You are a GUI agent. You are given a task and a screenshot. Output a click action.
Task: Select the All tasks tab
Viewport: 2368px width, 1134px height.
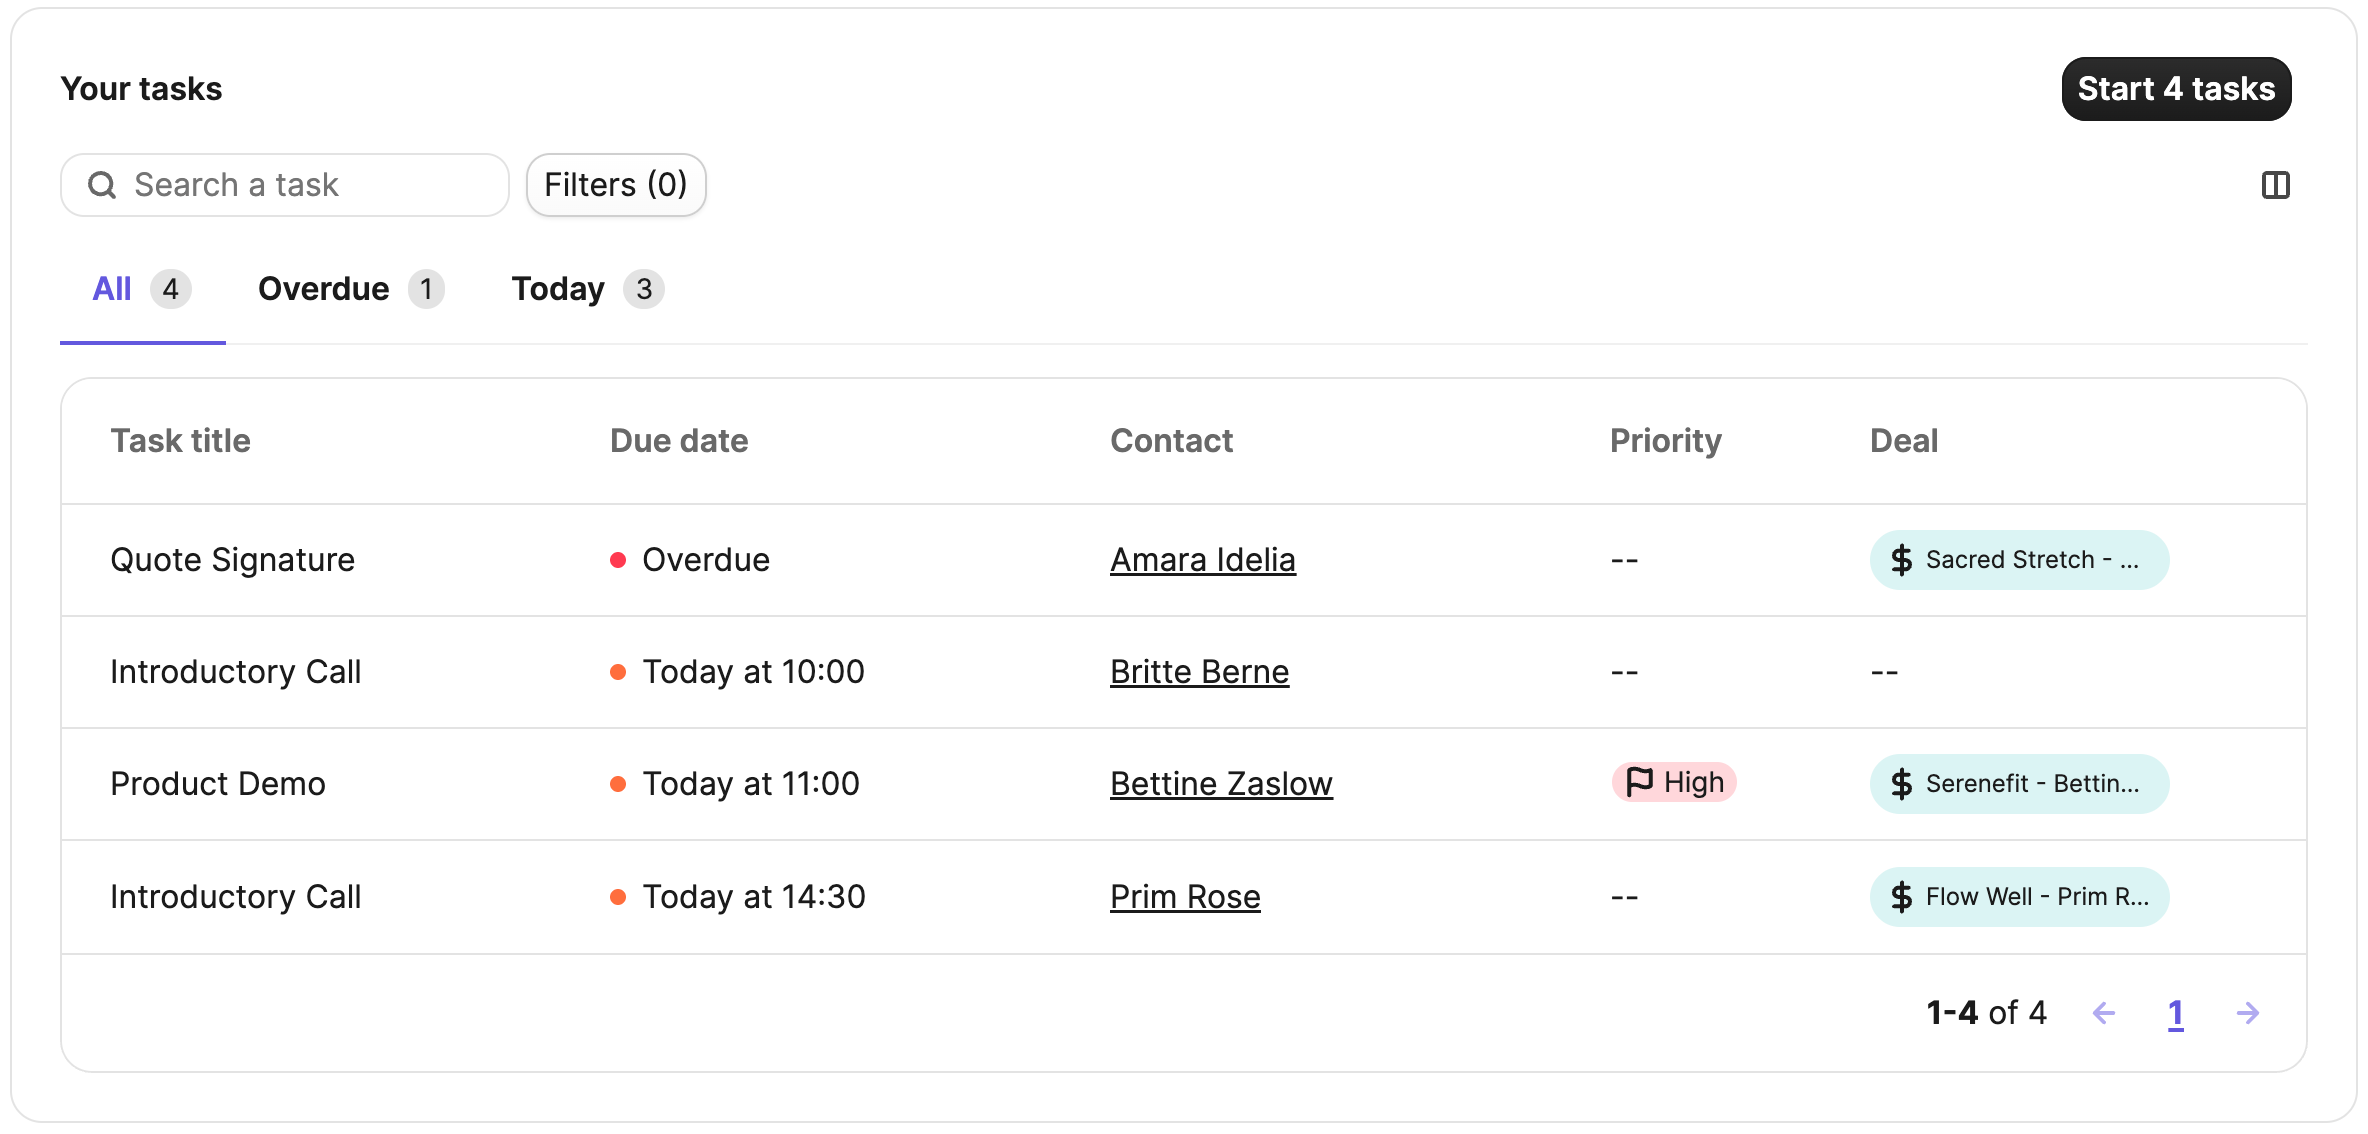(142, 289)
